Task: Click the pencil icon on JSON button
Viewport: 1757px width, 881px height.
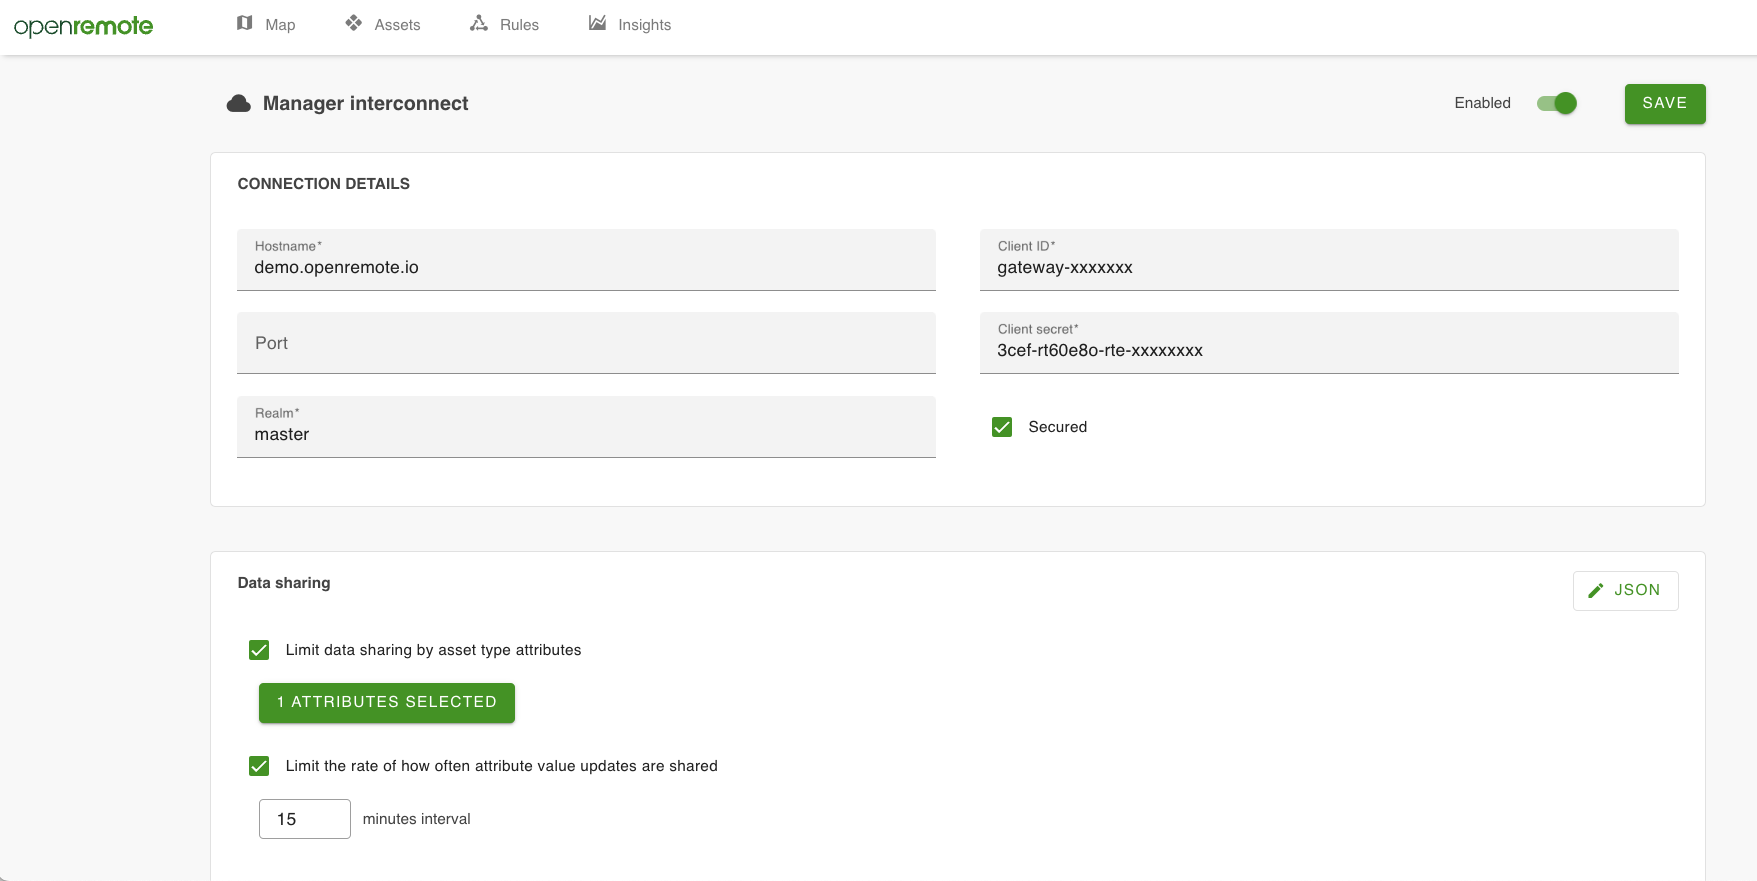Action: click(x=1596, y=591)
